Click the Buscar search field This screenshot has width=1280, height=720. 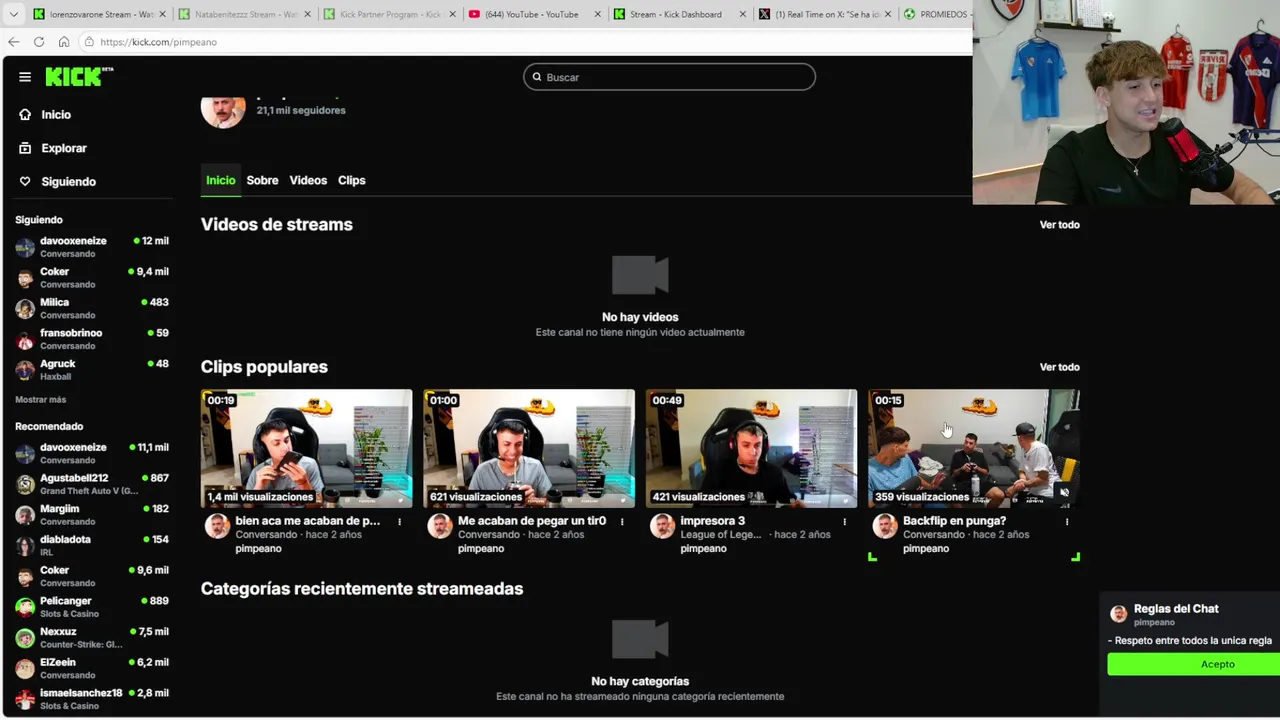669,77
